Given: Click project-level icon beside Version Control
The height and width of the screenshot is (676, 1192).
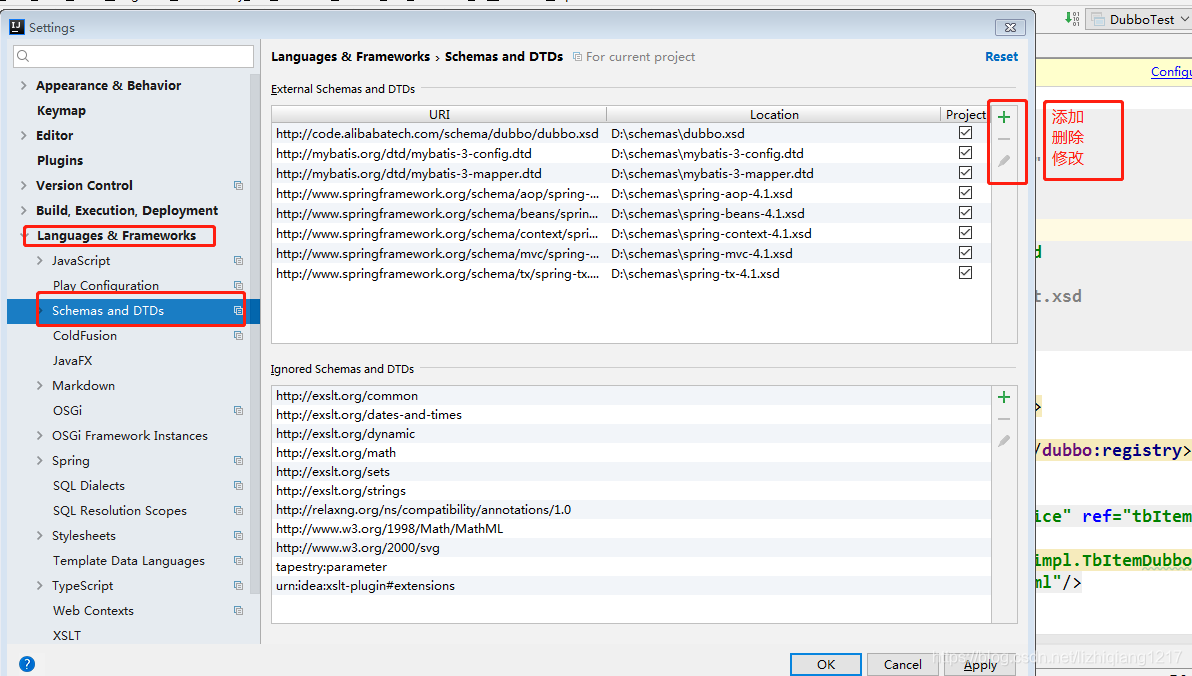Looking at the screenshot, I should pyautogui.click(x=238, y=186).
